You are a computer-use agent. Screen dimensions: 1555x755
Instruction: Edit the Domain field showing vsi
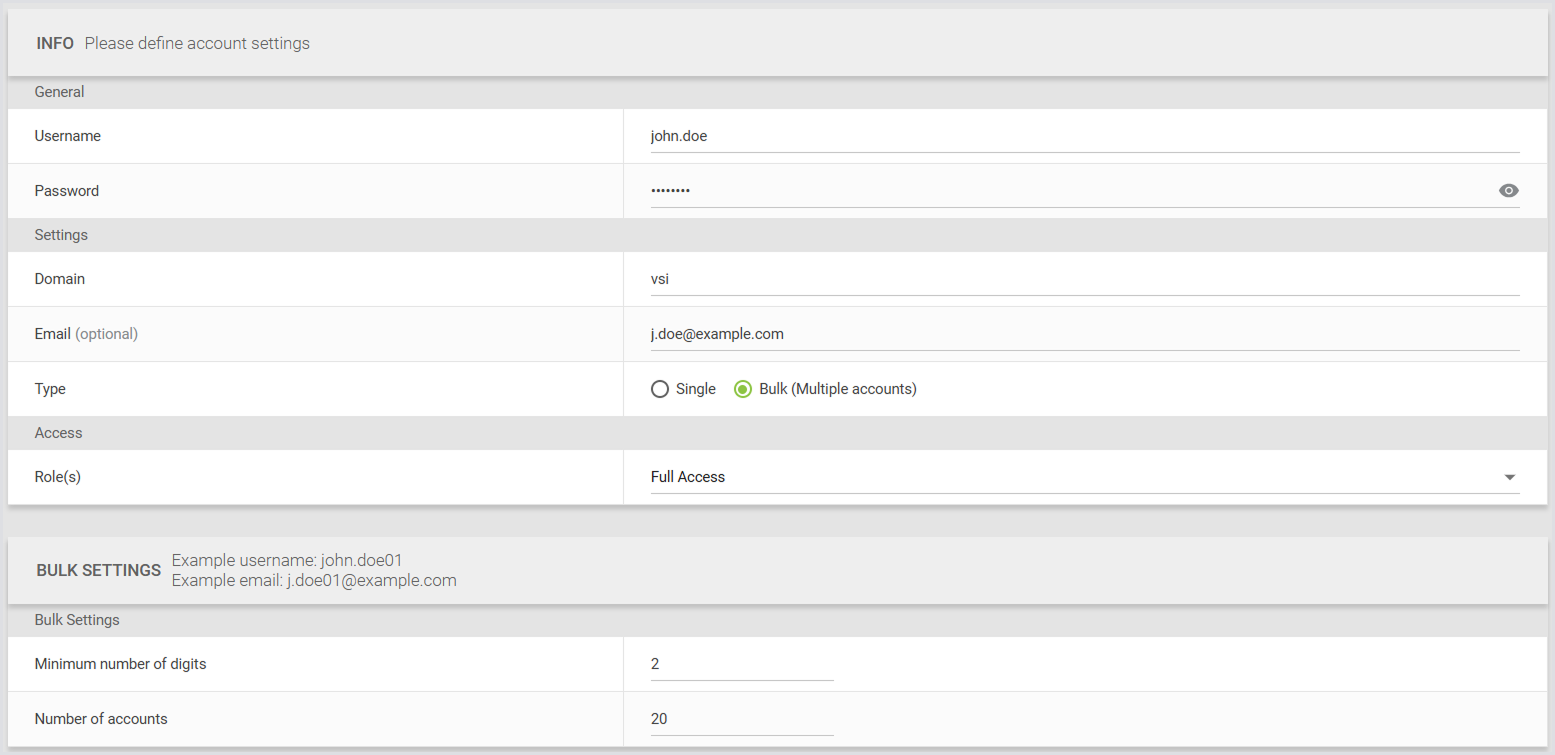(1084, 279)
